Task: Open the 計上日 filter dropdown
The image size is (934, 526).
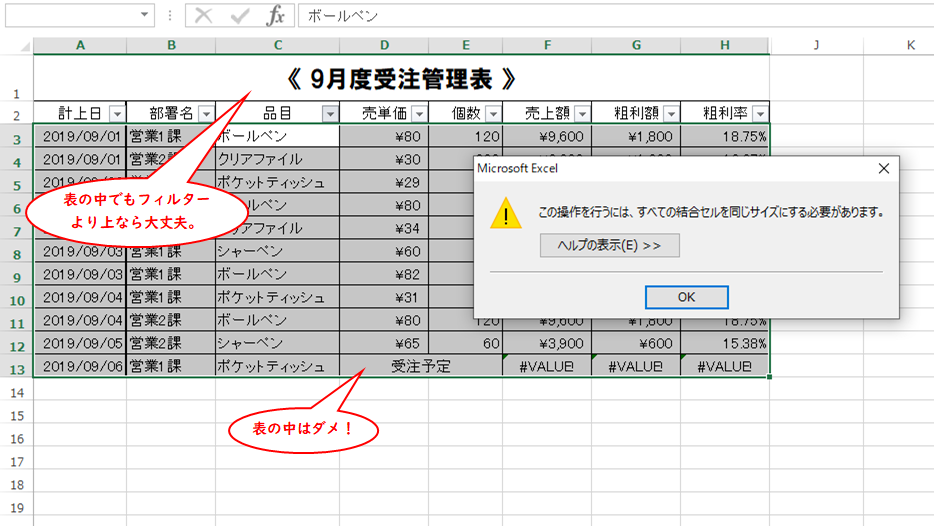Action: click(116, 114)
